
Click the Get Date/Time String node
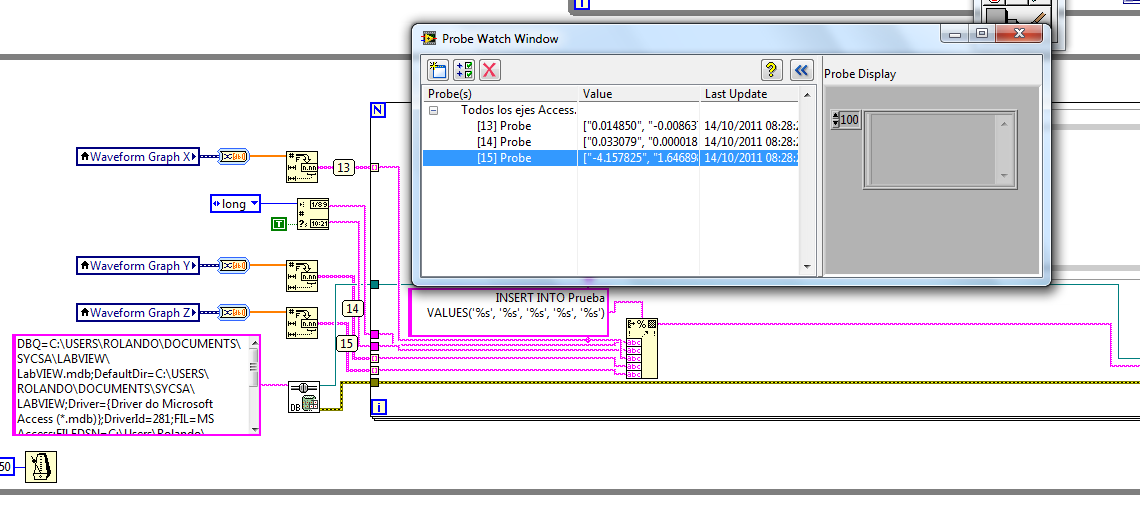click(313, 213)
